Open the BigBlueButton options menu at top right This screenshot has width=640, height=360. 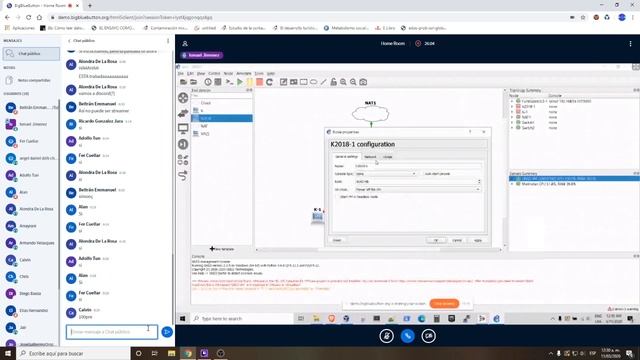click(630, 44)
